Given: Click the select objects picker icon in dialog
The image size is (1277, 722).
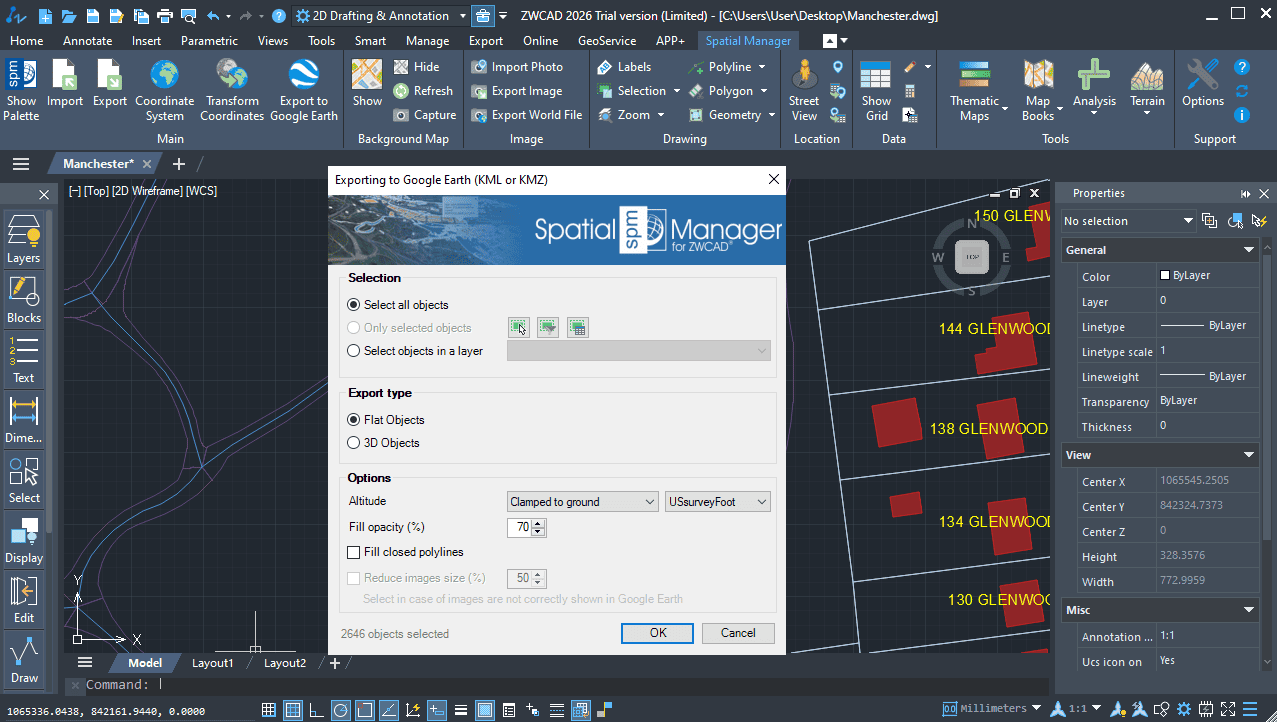Looking at the screenshot, I should [x=518, y=327].
